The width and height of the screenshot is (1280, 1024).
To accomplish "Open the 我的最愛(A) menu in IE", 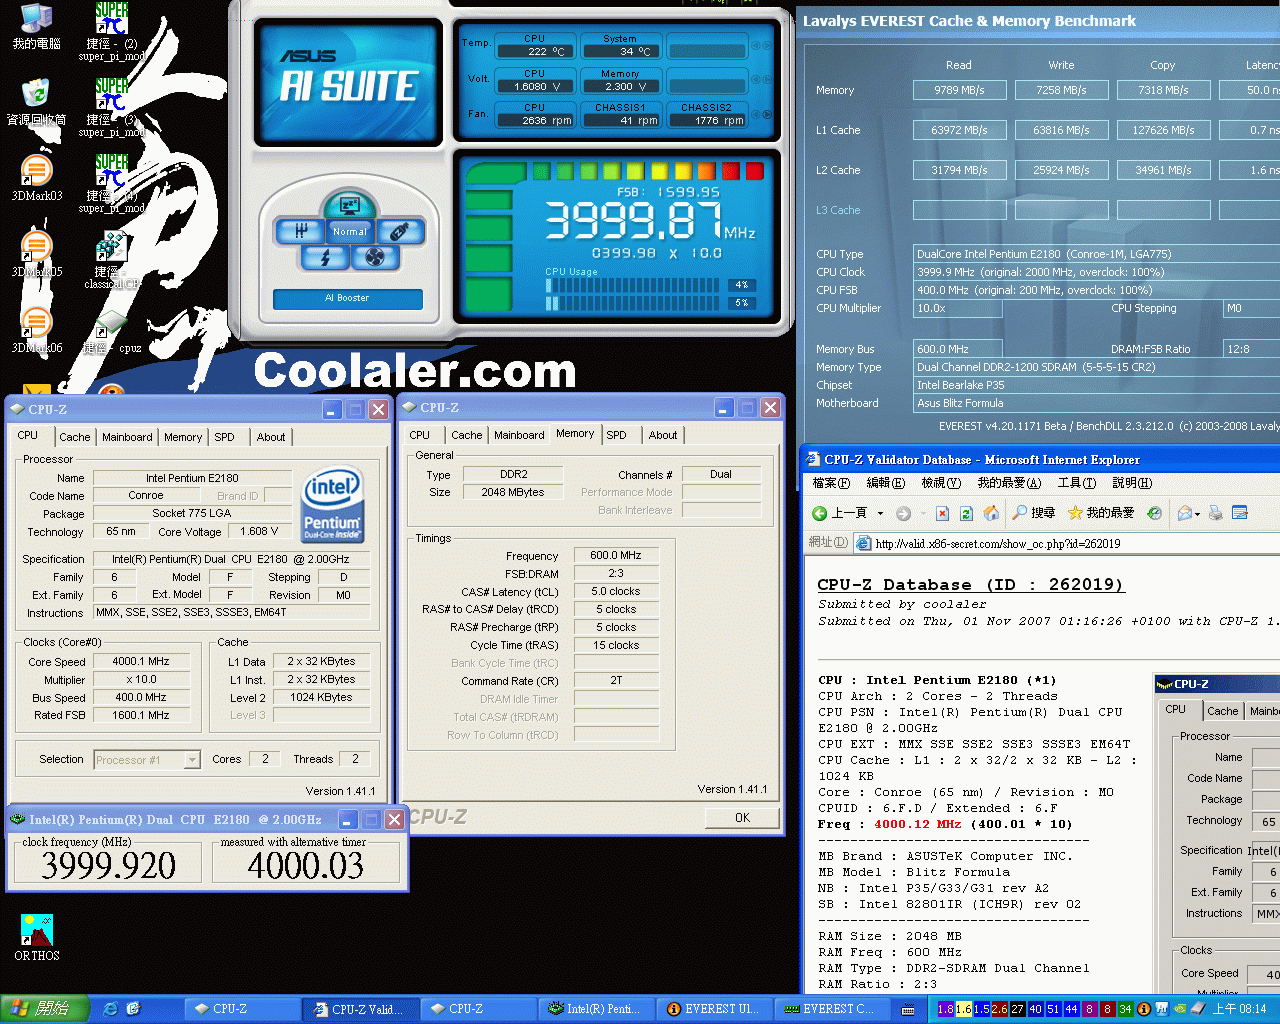I will coord(1009,483).
